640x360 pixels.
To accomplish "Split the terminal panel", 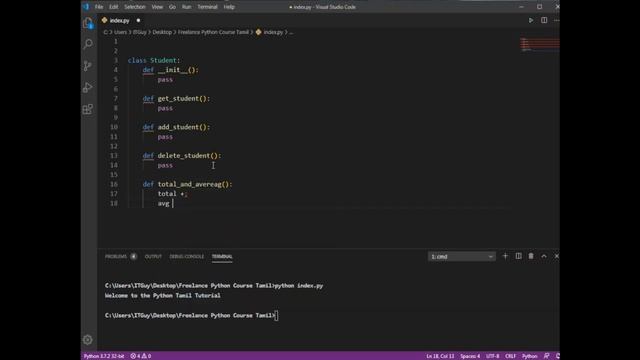I will pos(518,256).
